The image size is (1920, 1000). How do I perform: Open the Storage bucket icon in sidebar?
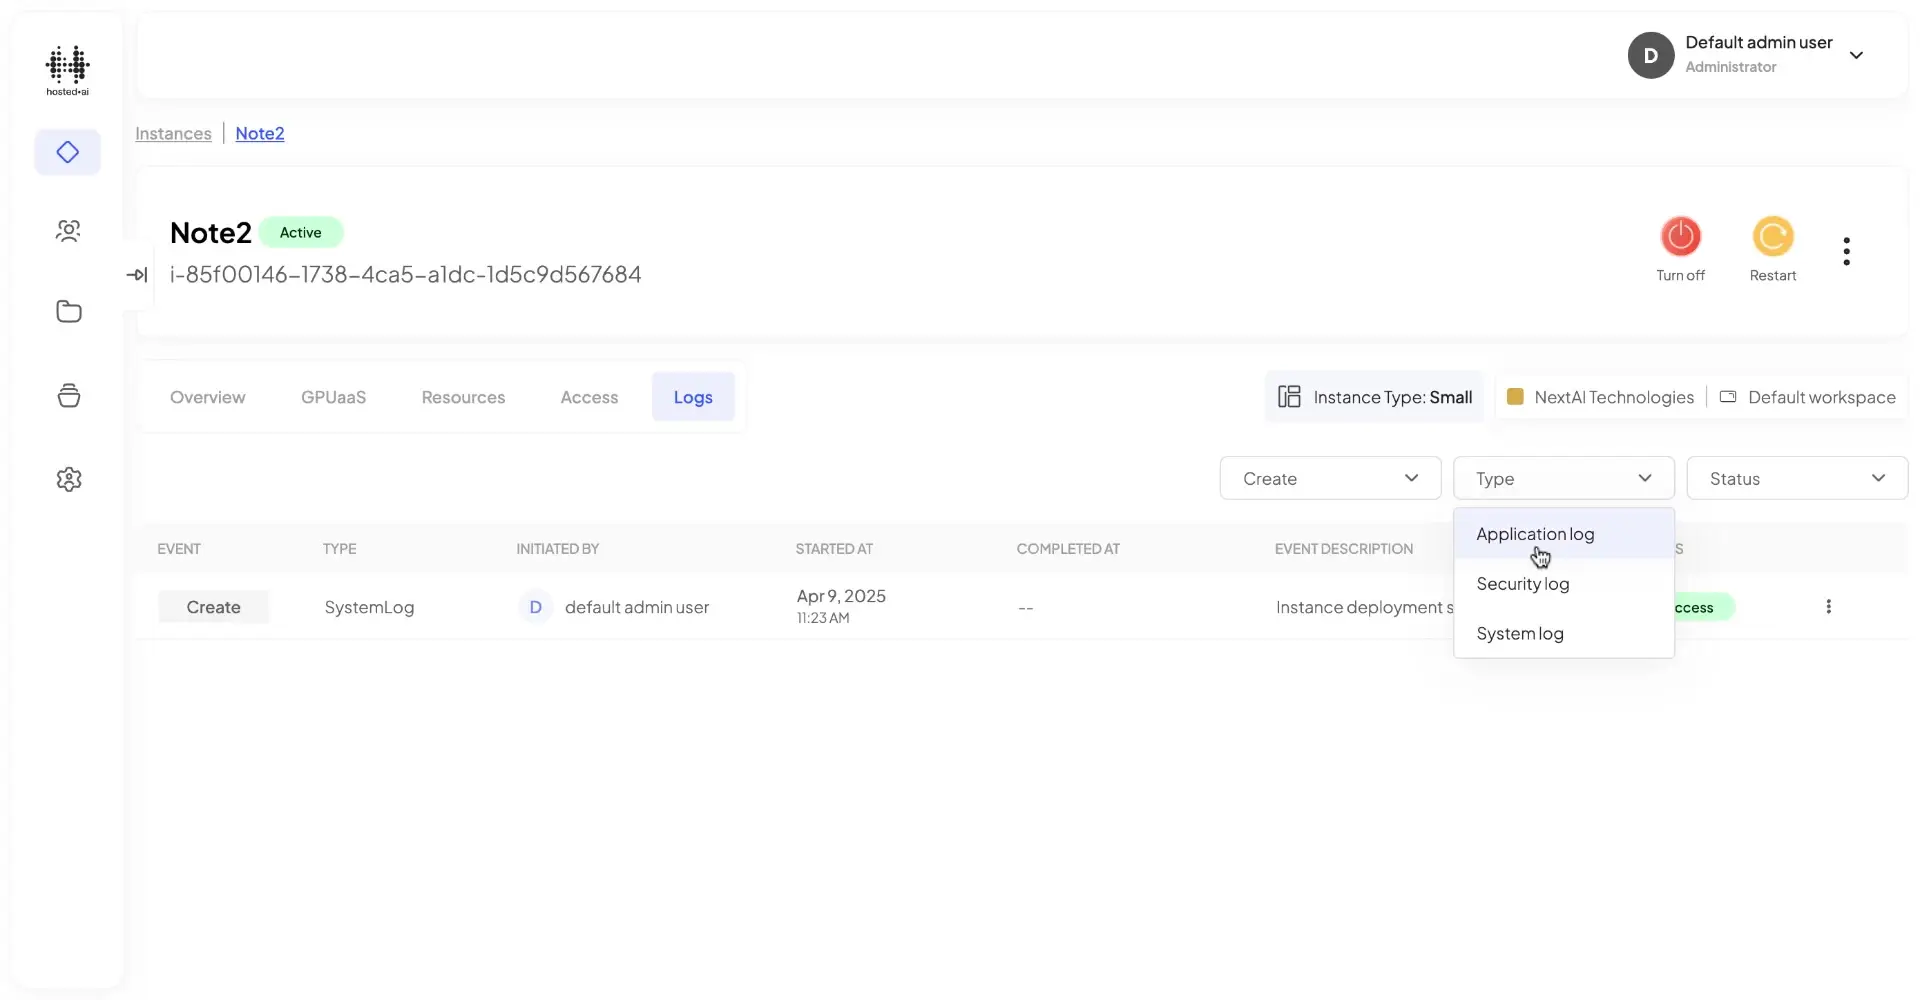tap(67, 395)
